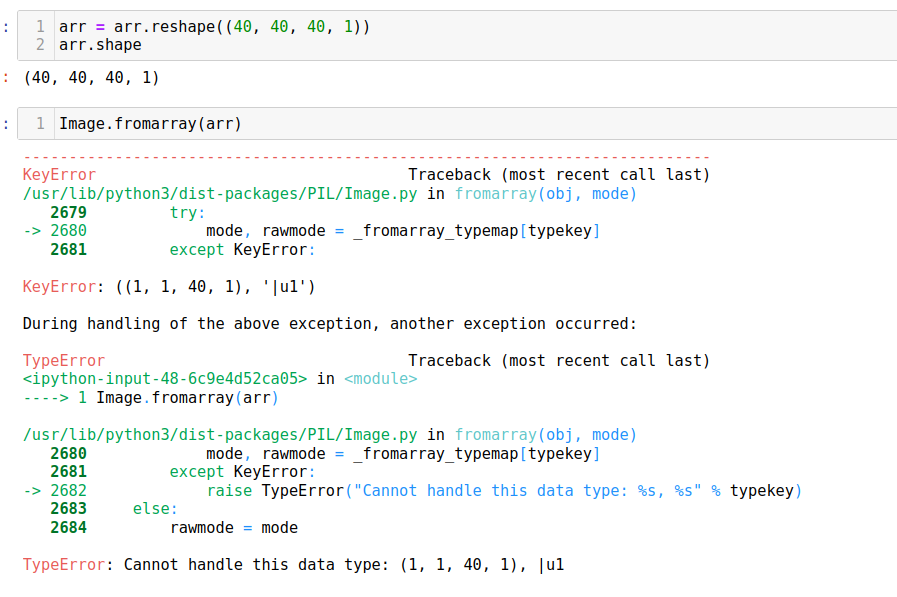Click the 'During handling of the above exception' text
897x597 pixels.
[x=329, y=324]
